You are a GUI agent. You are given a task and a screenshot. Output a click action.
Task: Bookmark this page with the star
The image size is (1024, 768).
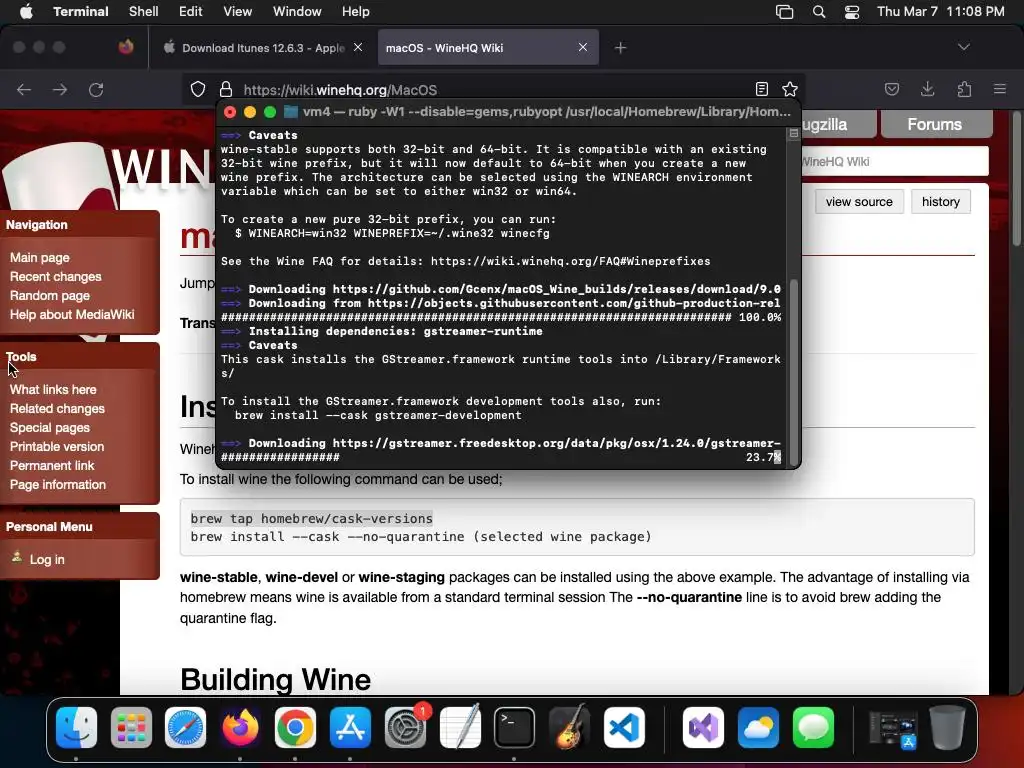click(790, 89)
